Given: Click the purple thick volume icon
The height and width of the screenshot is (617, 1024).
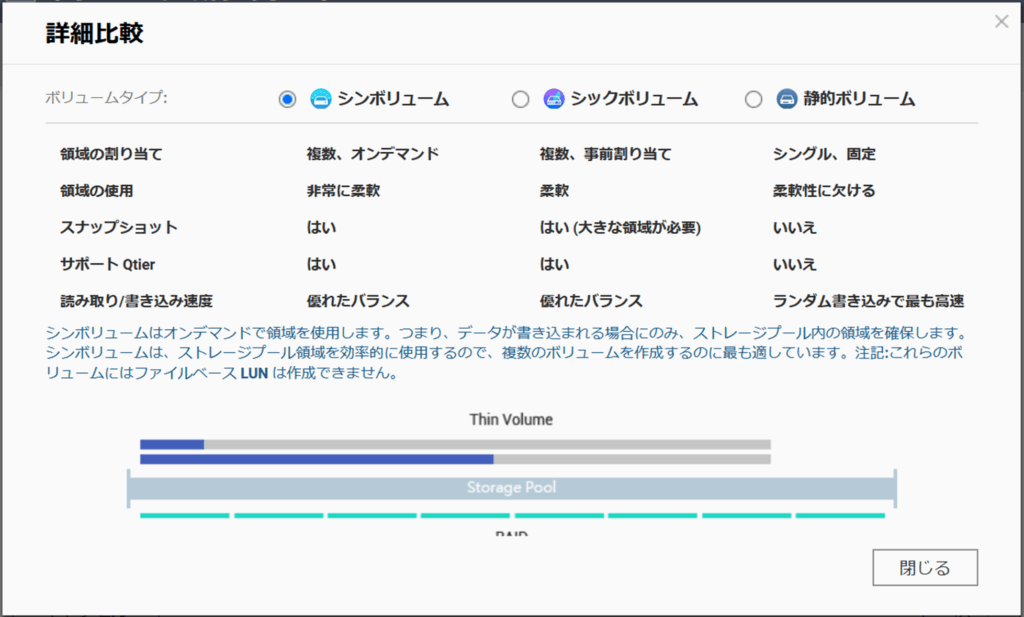Looking at the screenshot, I should pos(553,99).
